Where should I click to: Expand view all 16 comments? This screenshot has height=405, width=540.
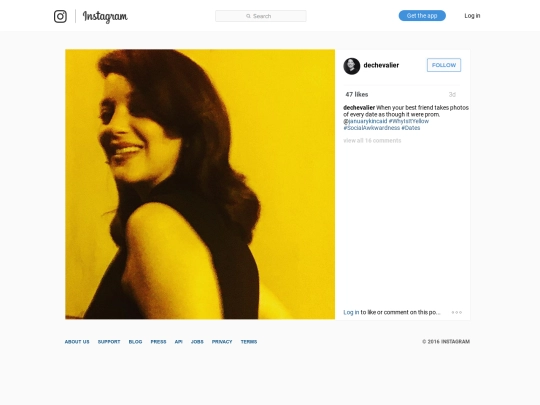[x=372, y=141]
